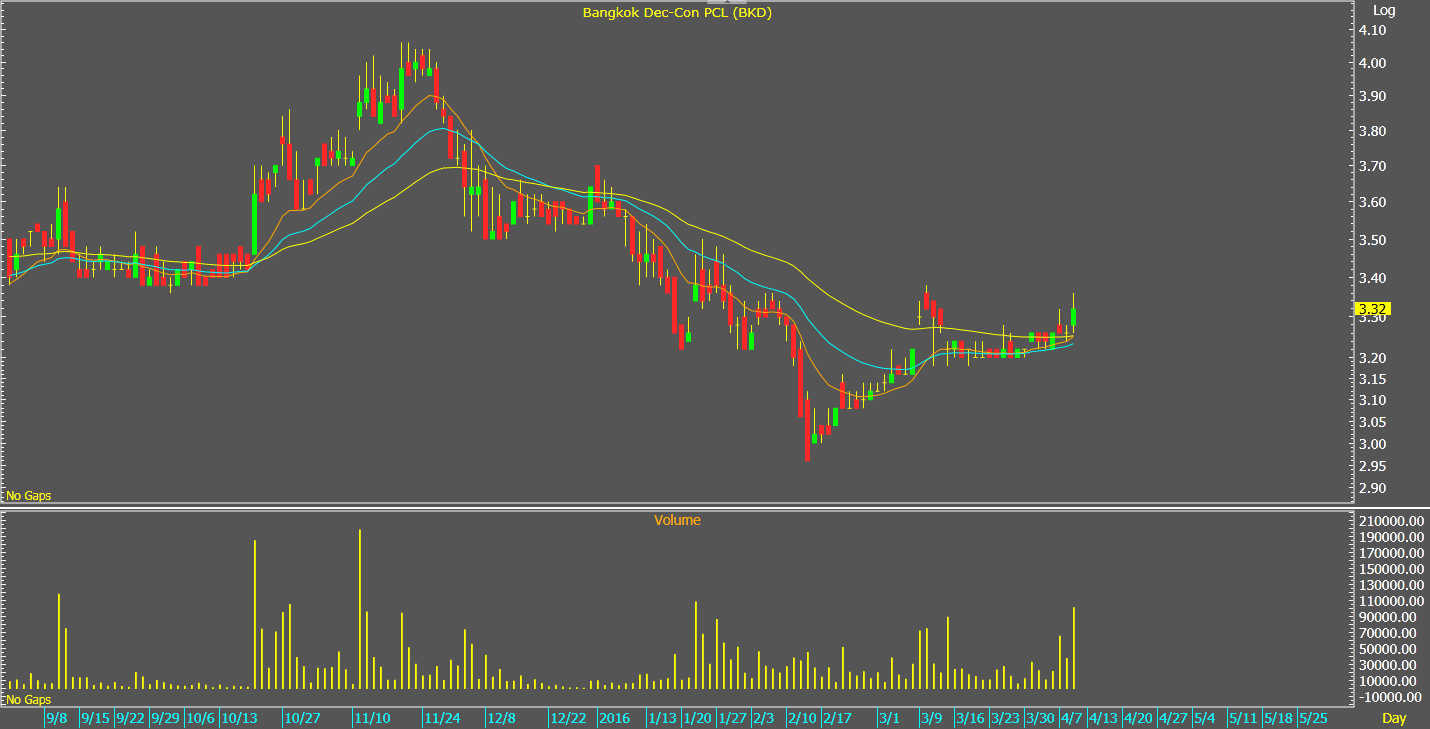Click the 1/13 date marker
1430x729 pixels.
pyautogui.click(x=663, y=718)
